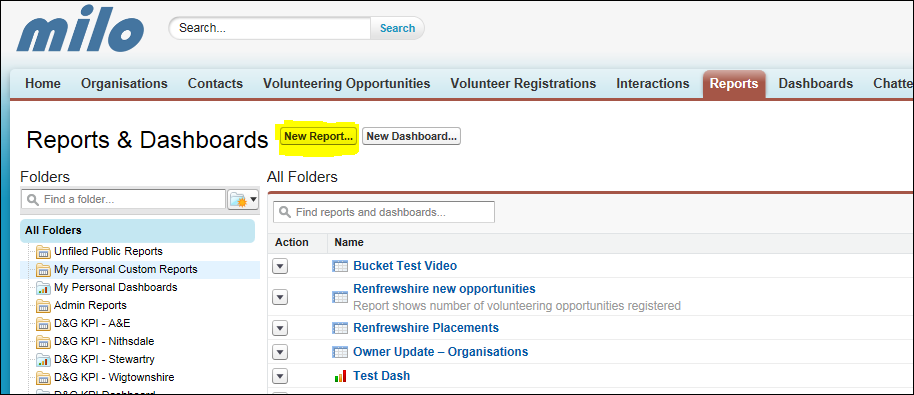Click the milo logo
914x395 pixels.
tap(80, 29)
